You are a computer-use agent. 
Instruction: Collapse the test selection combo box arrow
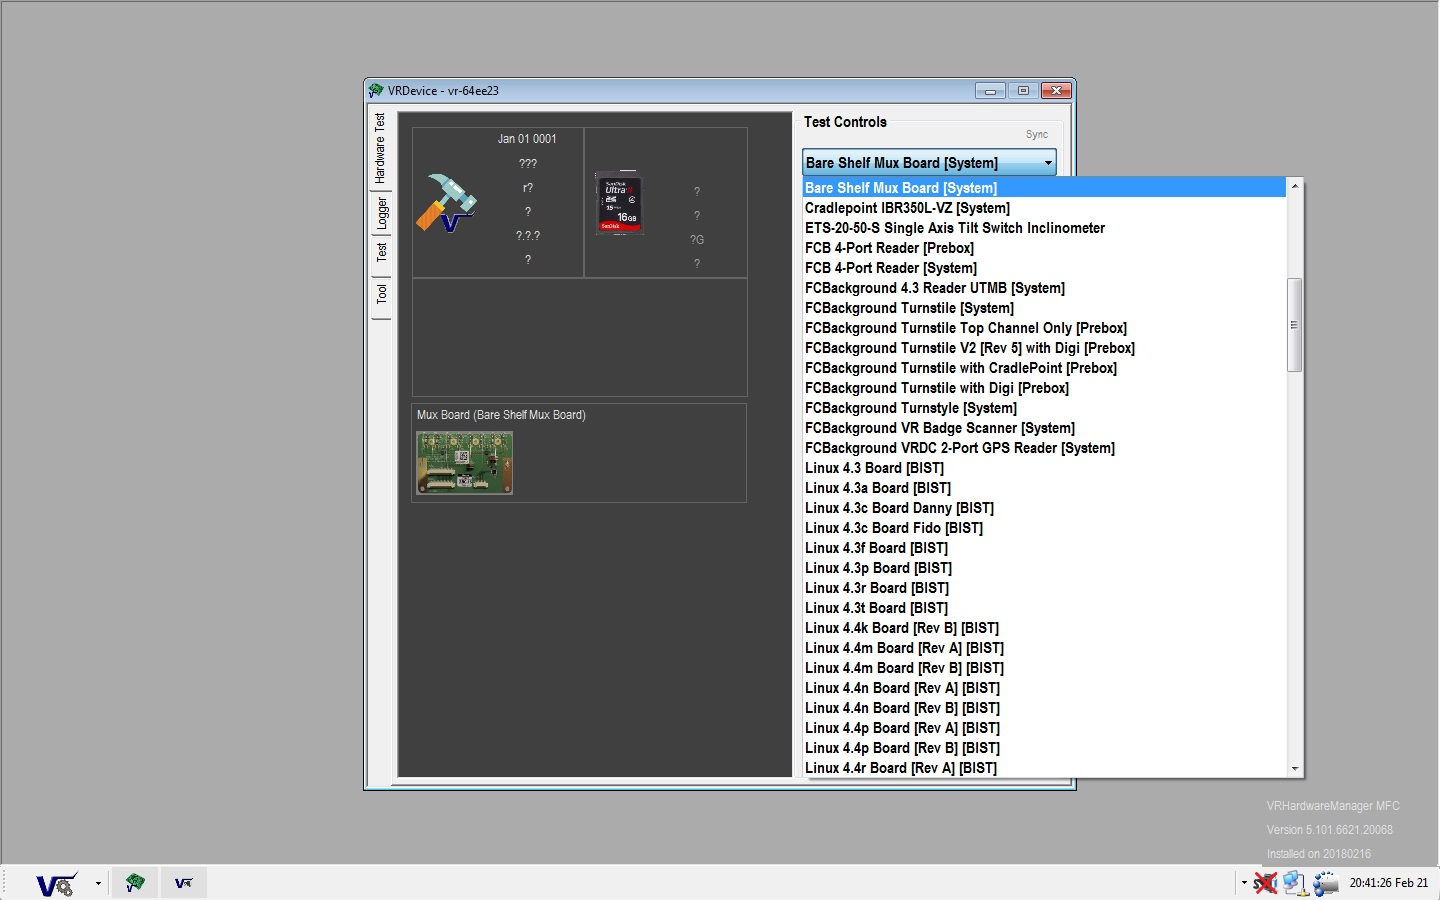coord(1047,163)
